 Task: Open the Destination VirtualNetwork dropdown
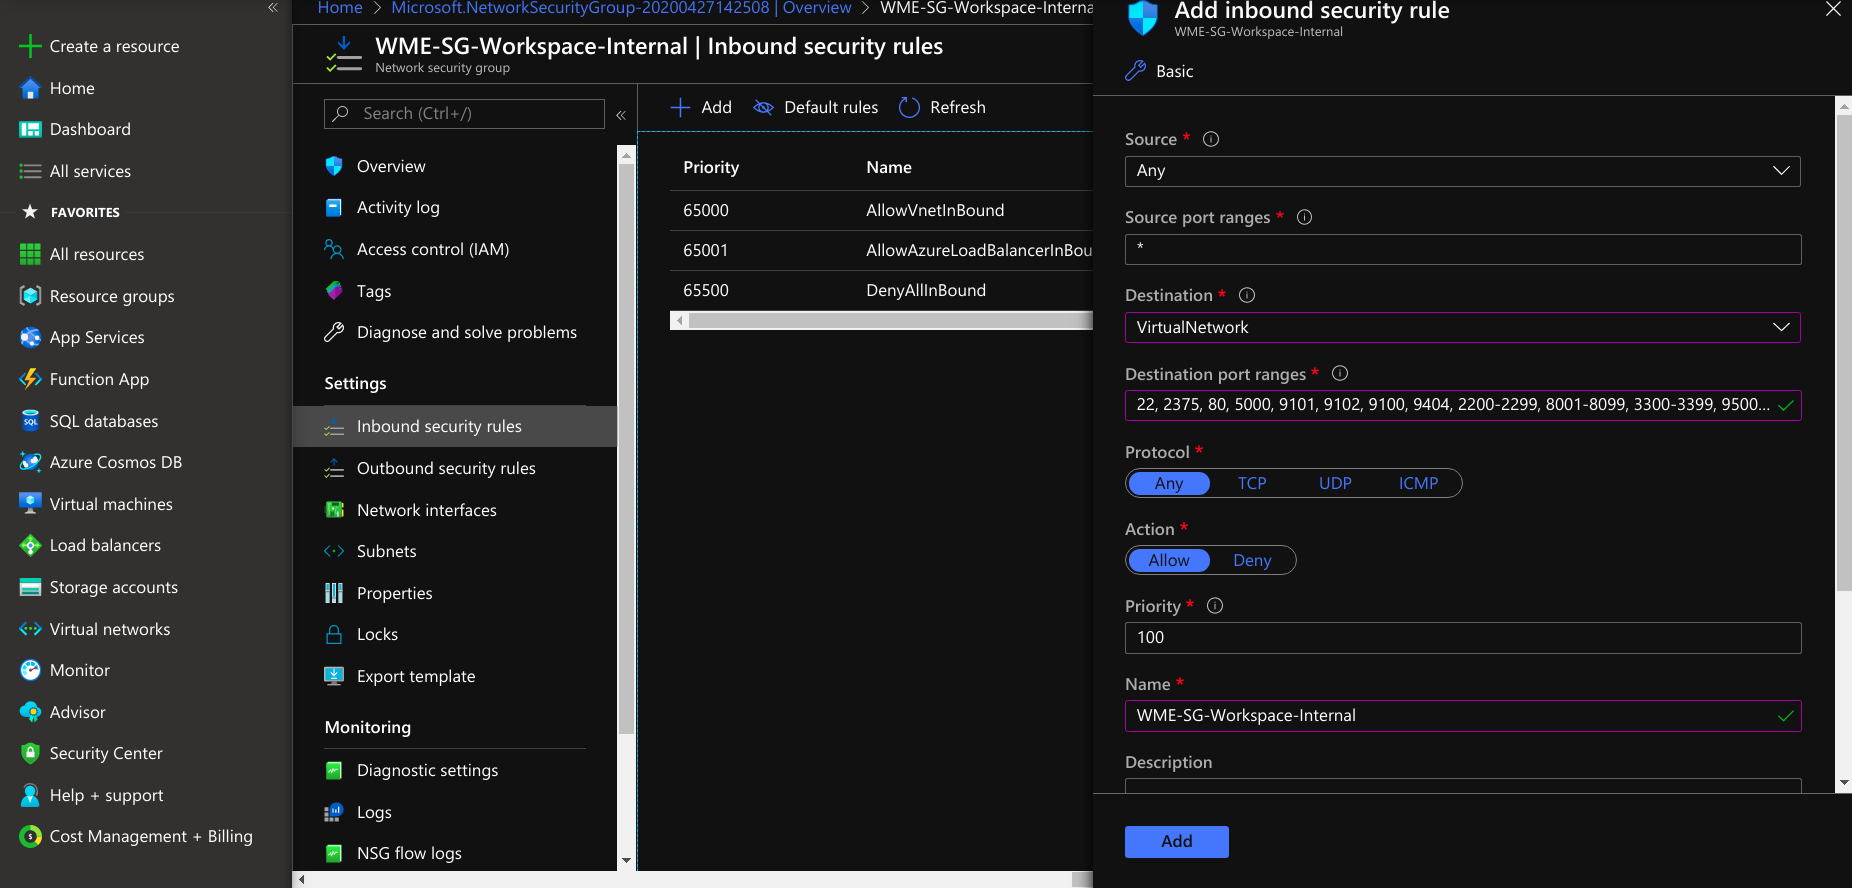pyautogui.click(x=1462, y=328)
